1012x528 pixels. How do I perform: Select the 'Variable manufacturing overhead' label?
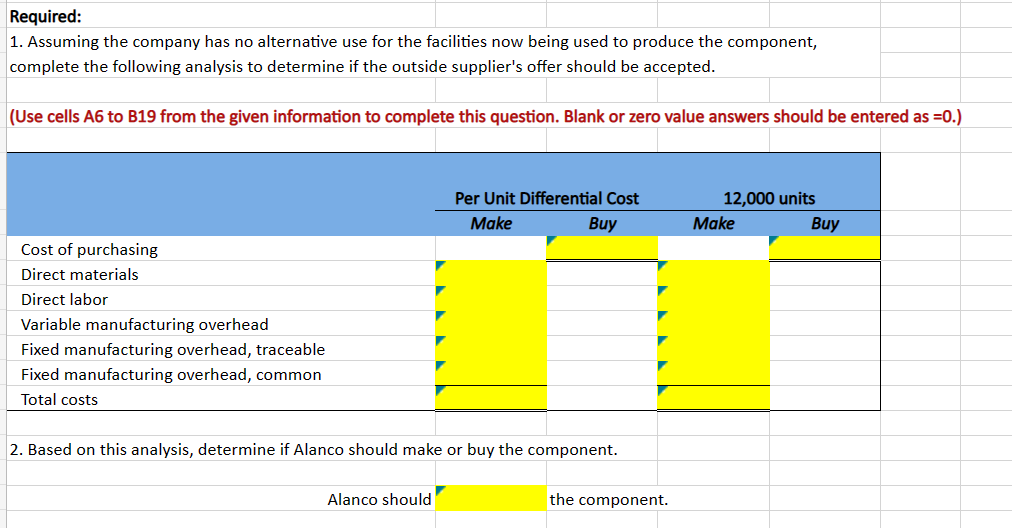(x=145, y=325)
